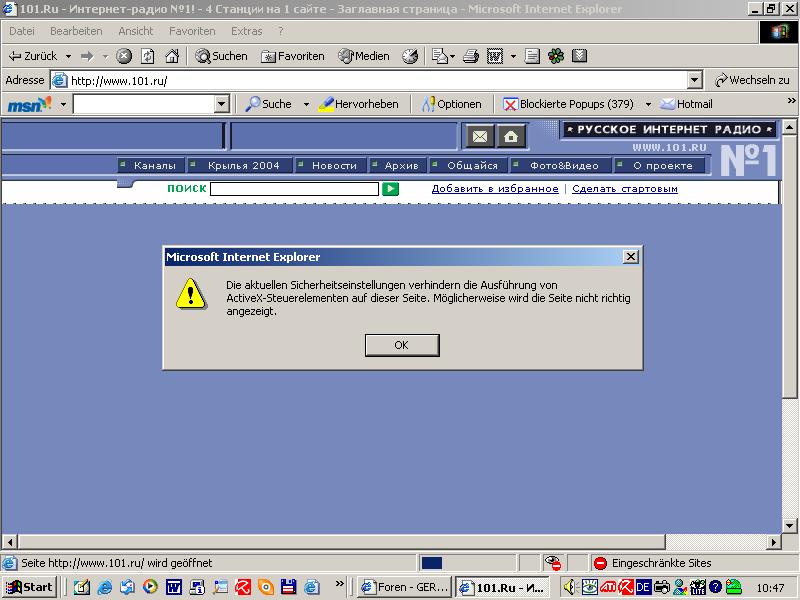This screenshot has height=600, width=800.
Task: Click the Stop loading toolbar icon
Action: tap(123, 56)
